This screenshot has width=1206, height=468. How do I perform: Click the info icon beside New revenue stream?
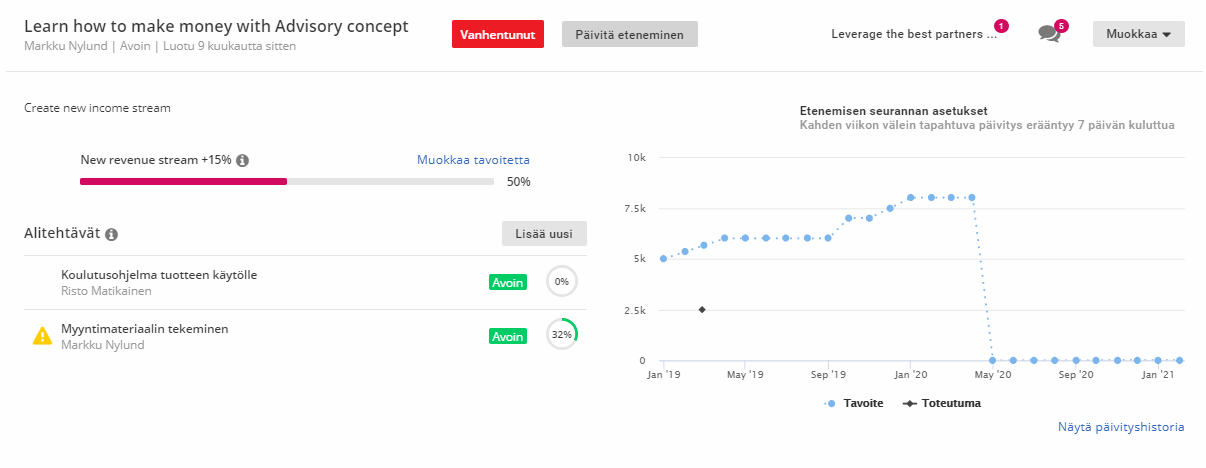click(242, 160)
